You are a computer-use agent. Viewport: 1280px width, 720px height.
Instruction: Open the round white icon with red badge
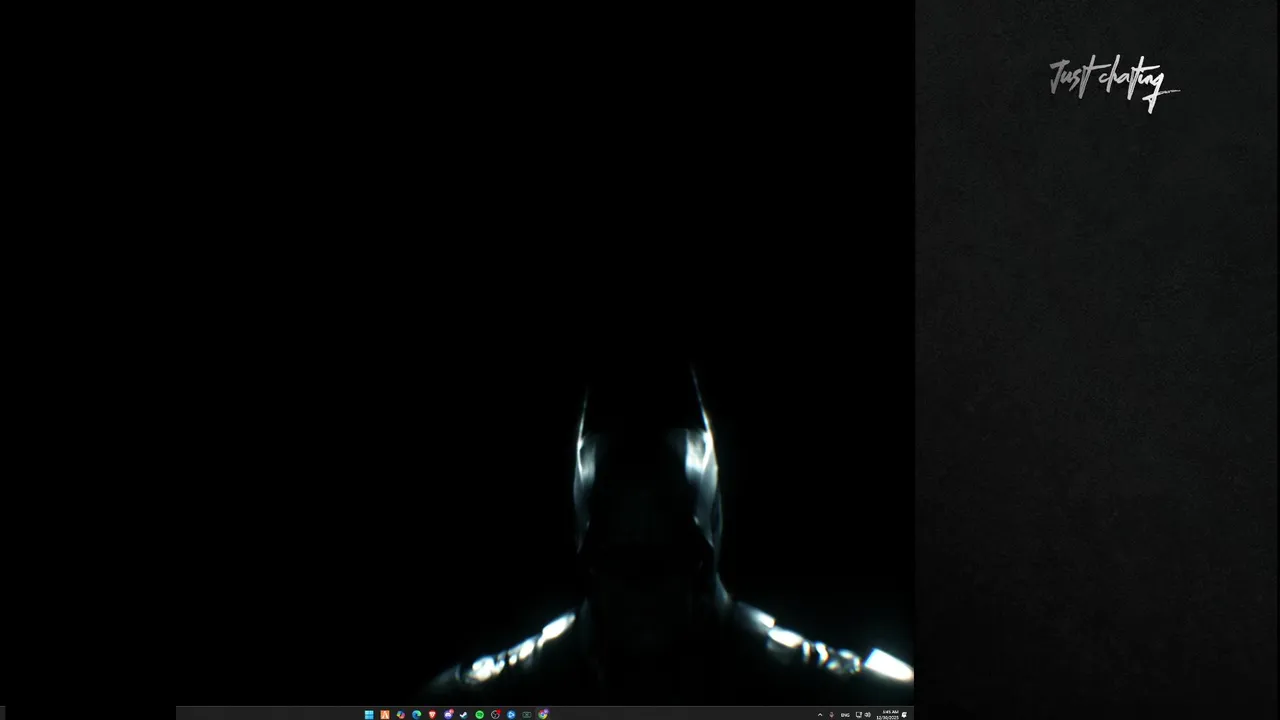point(495,715)
